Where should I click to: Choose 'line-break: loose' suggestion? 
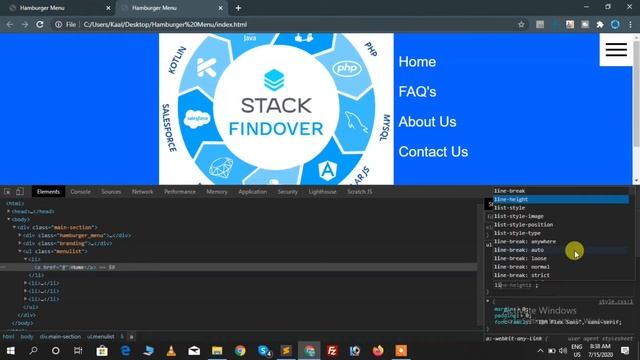coord(561,258)
